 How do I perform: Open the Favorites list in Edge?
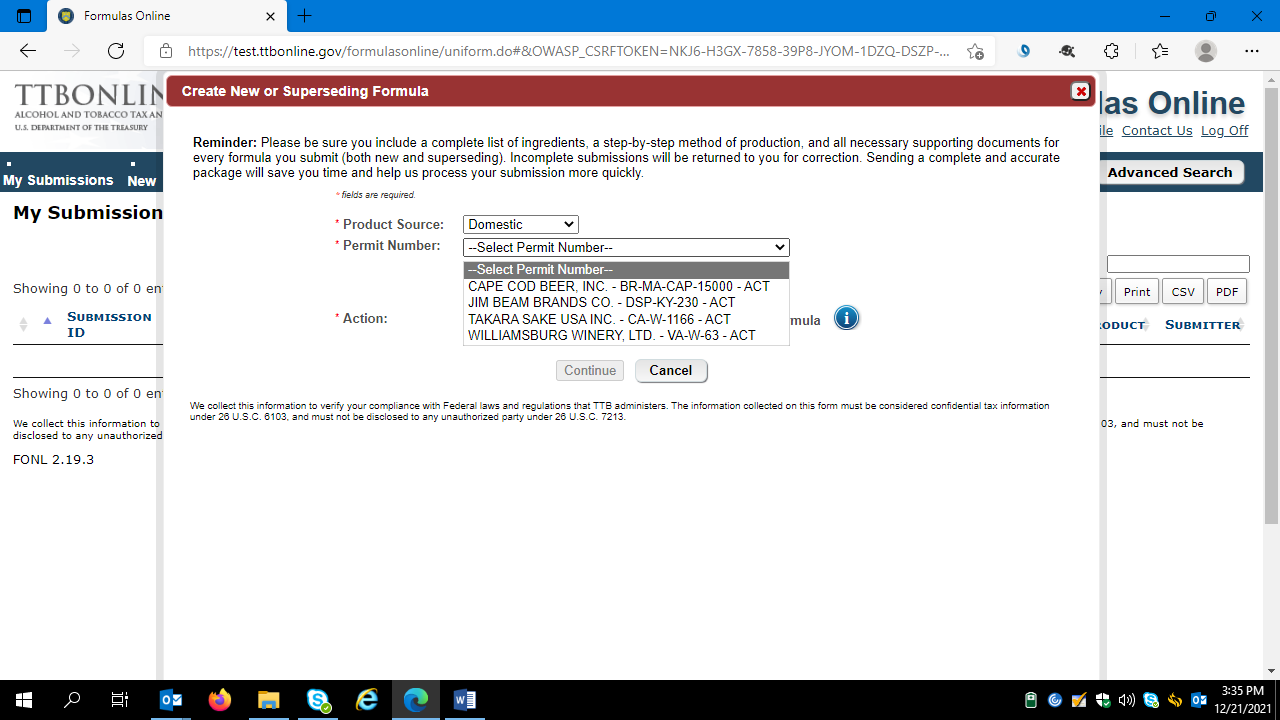pos(1159,51)
